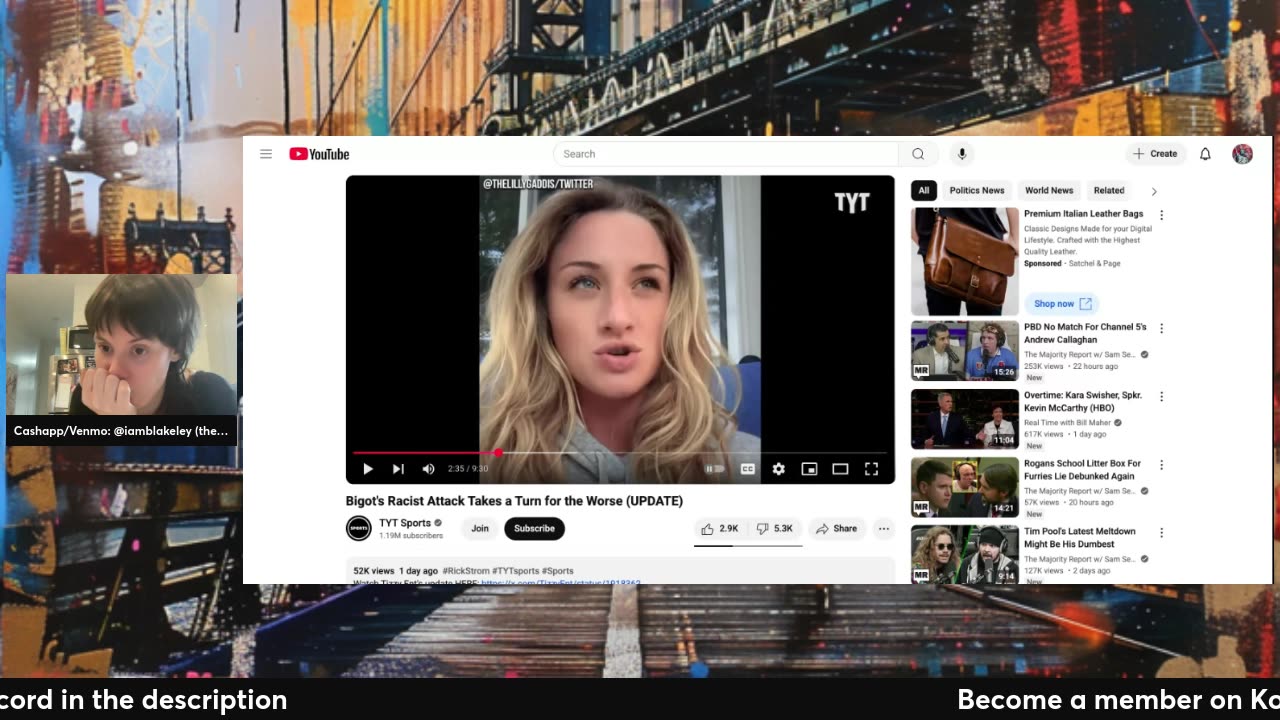
Task: Open the TYT Sports channel avatar
Action: click(358, 528)
